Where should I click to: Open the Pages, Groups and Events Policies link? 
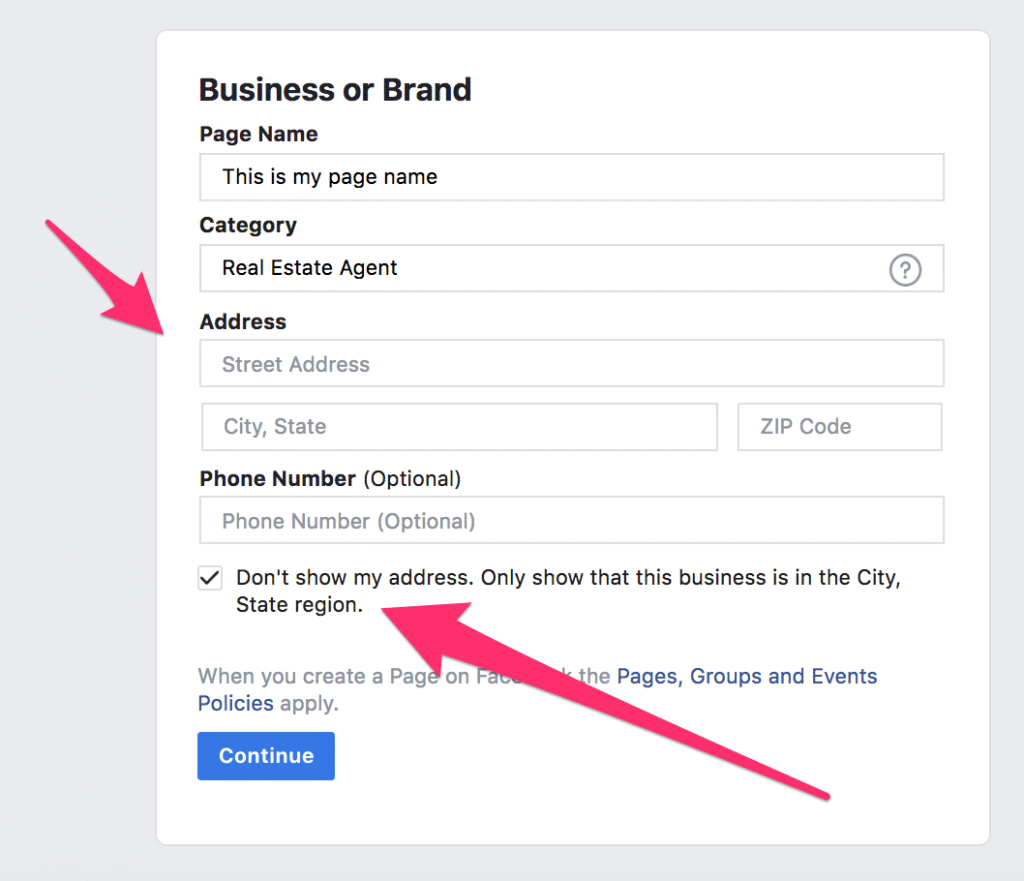pyautogui.click(x=747, y=676)
